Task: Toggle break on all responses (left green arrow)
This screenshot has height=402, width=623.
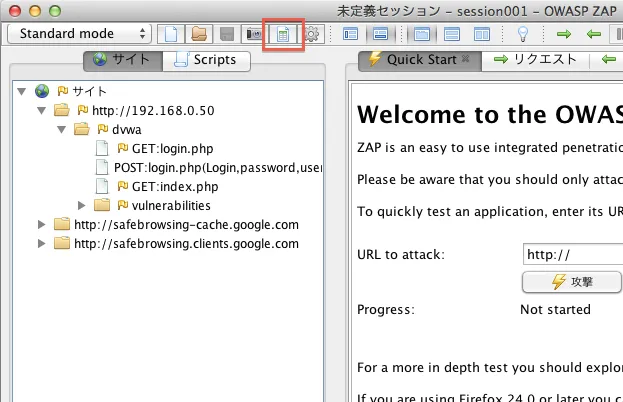Action: tap(594, 34)
